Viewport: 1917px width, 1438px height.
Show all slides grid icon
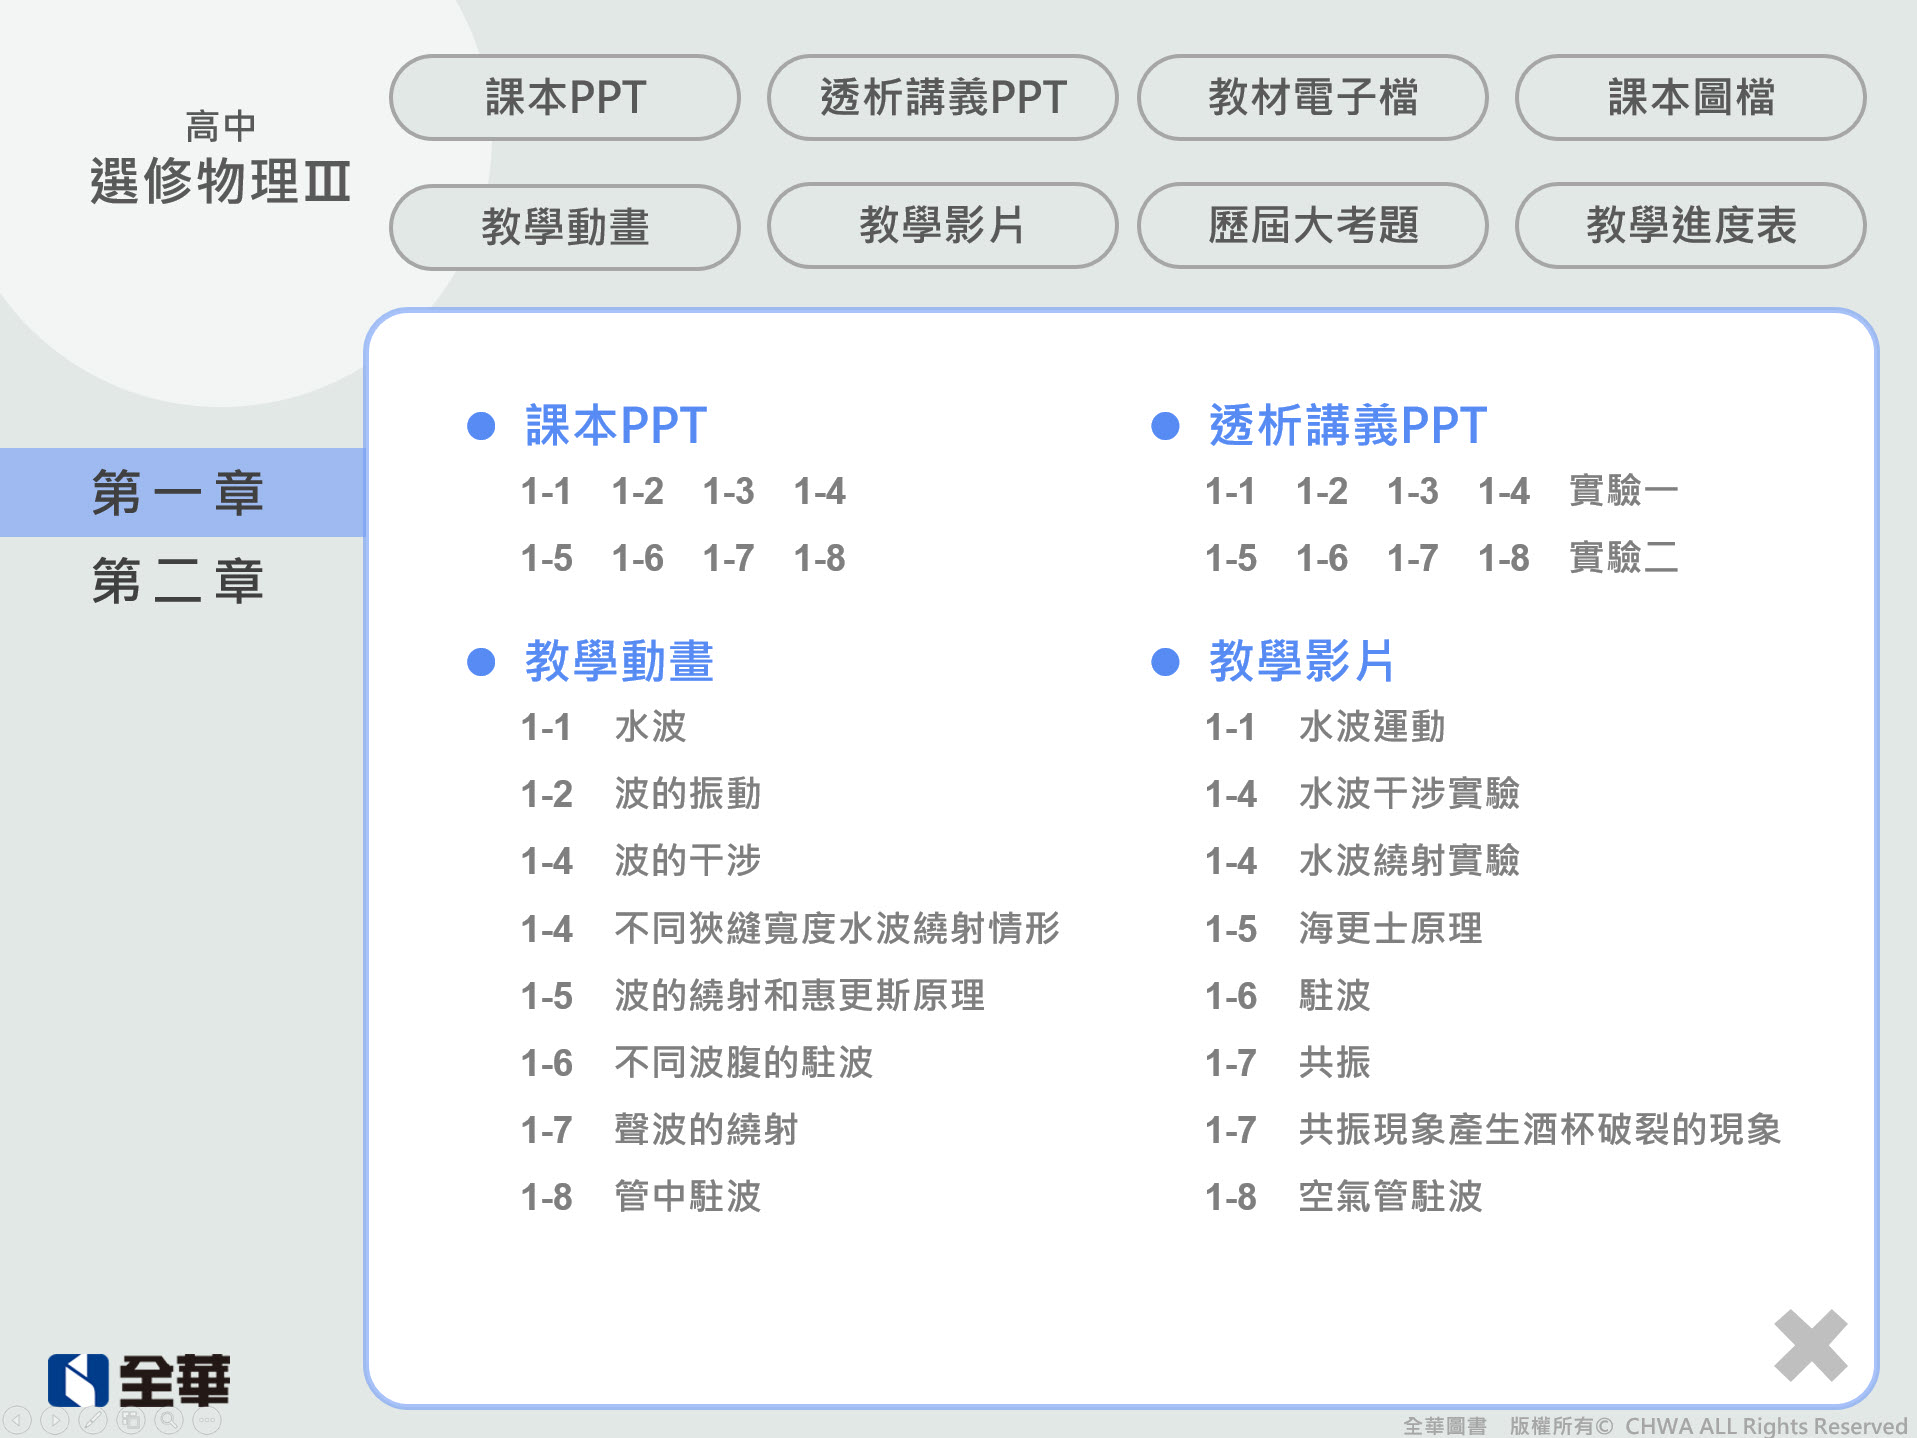[x=131, y=1419]
